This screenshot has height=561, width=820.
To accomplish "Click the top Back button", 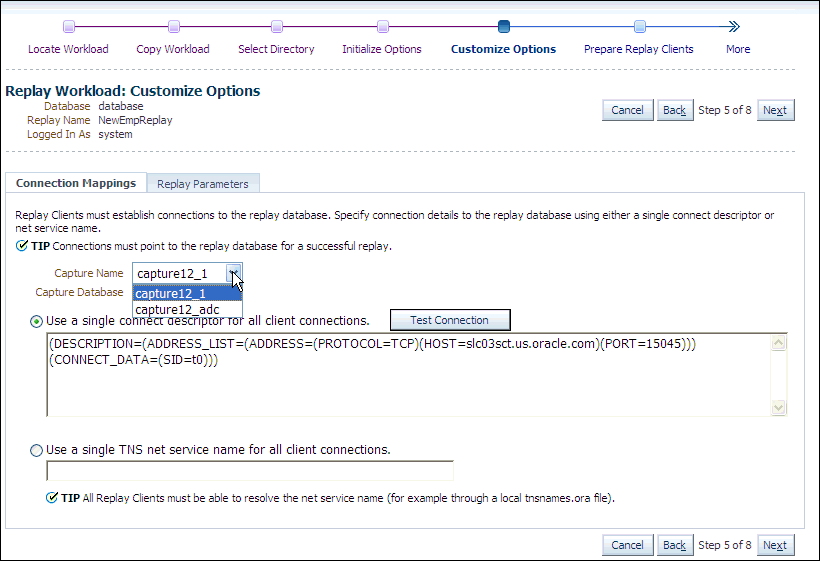I will pyautogui.click(x=674, y=110).
